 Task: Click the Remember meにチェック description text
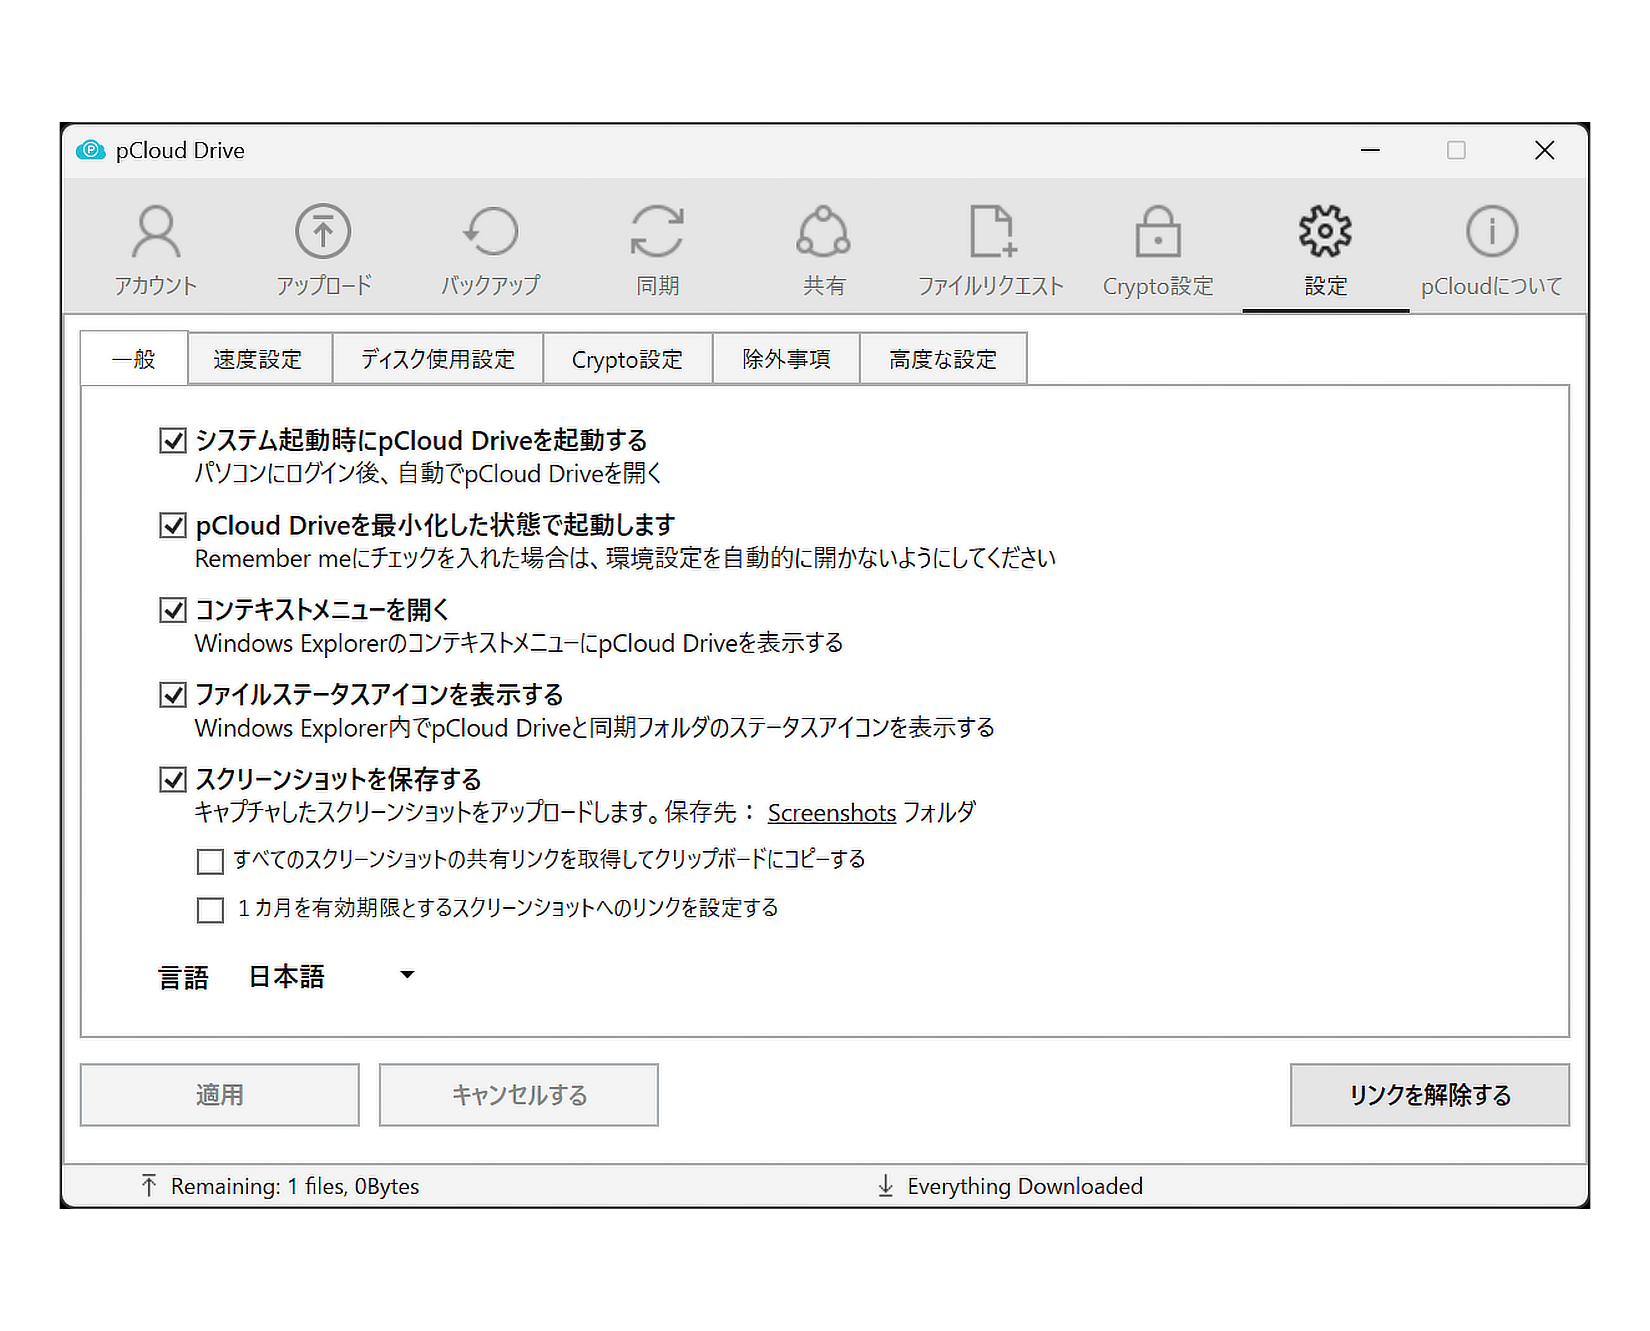pos(625,558)
